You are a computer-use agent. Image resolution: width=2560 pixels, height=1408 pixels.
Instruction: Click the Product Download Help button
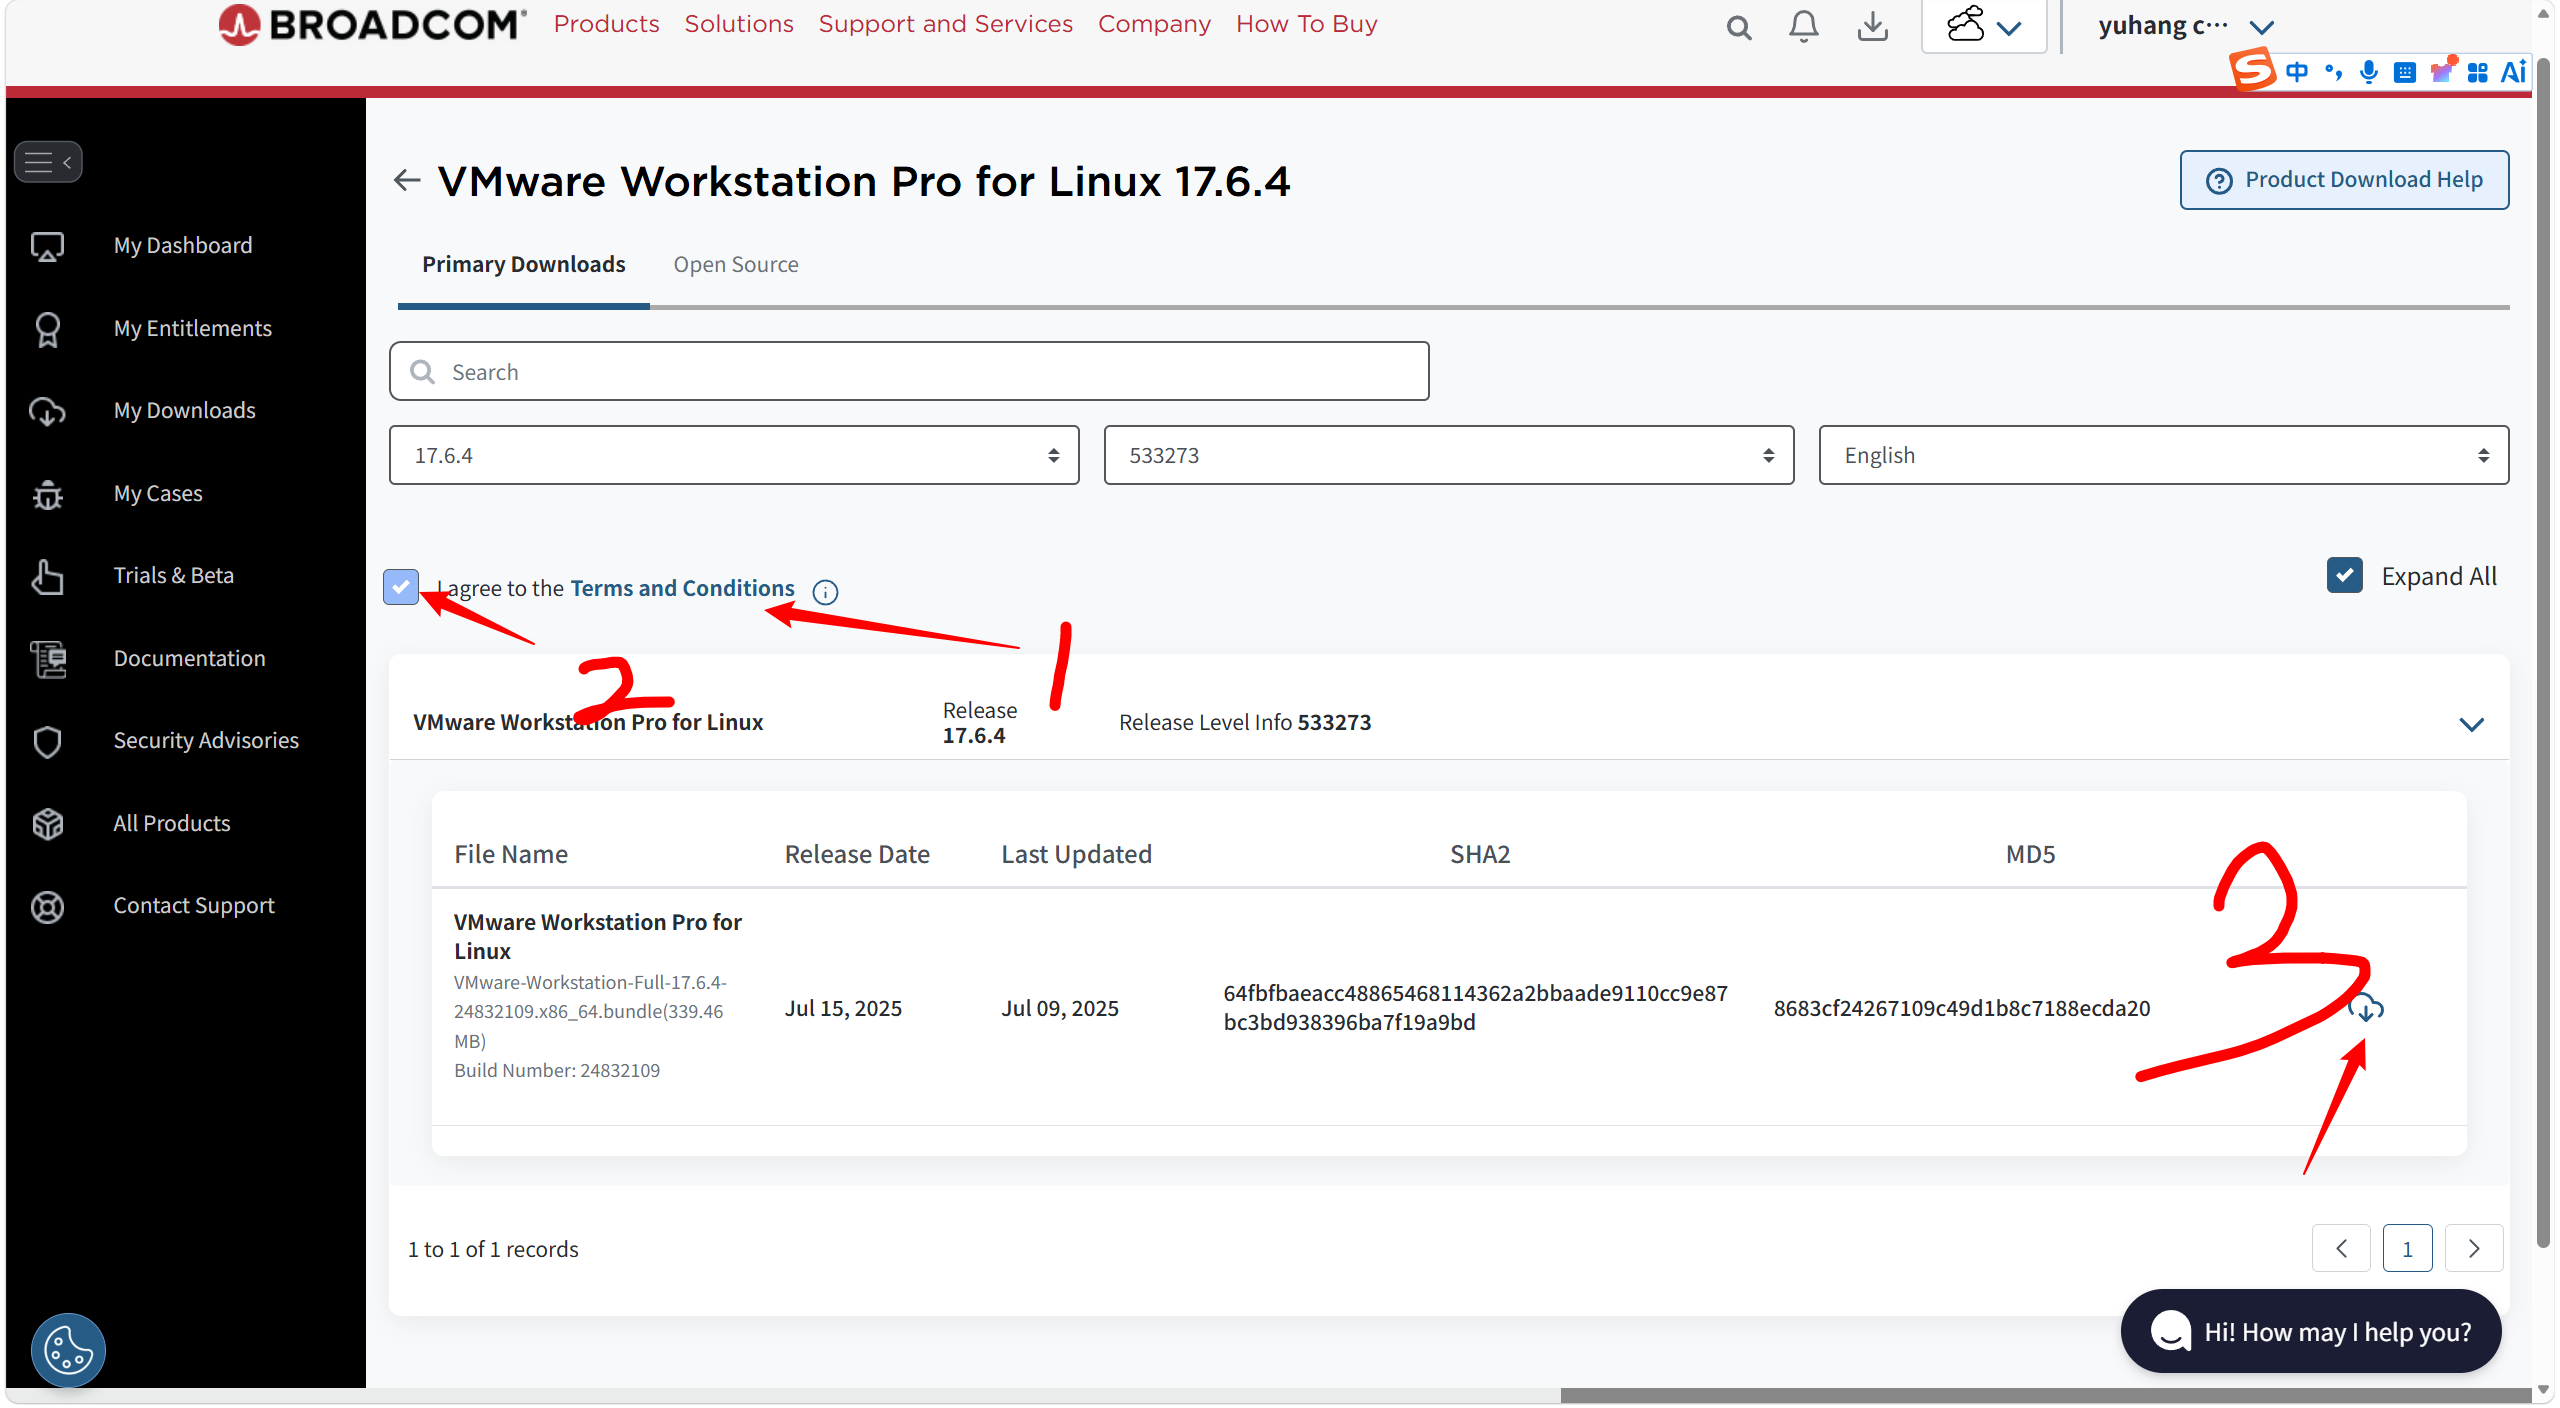pos(2344,180)
